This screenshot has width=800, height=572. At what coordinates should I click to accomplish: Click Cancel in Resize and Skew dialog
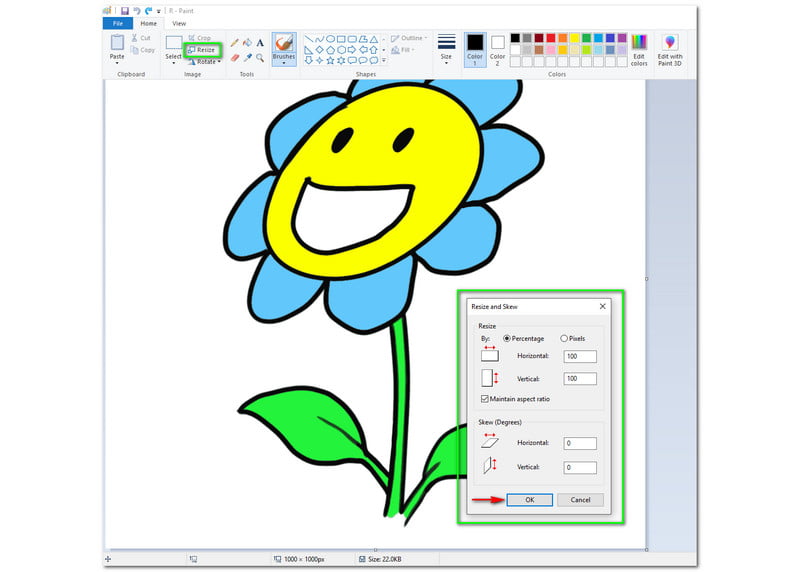pyautogui.click(x=580, y=499)
